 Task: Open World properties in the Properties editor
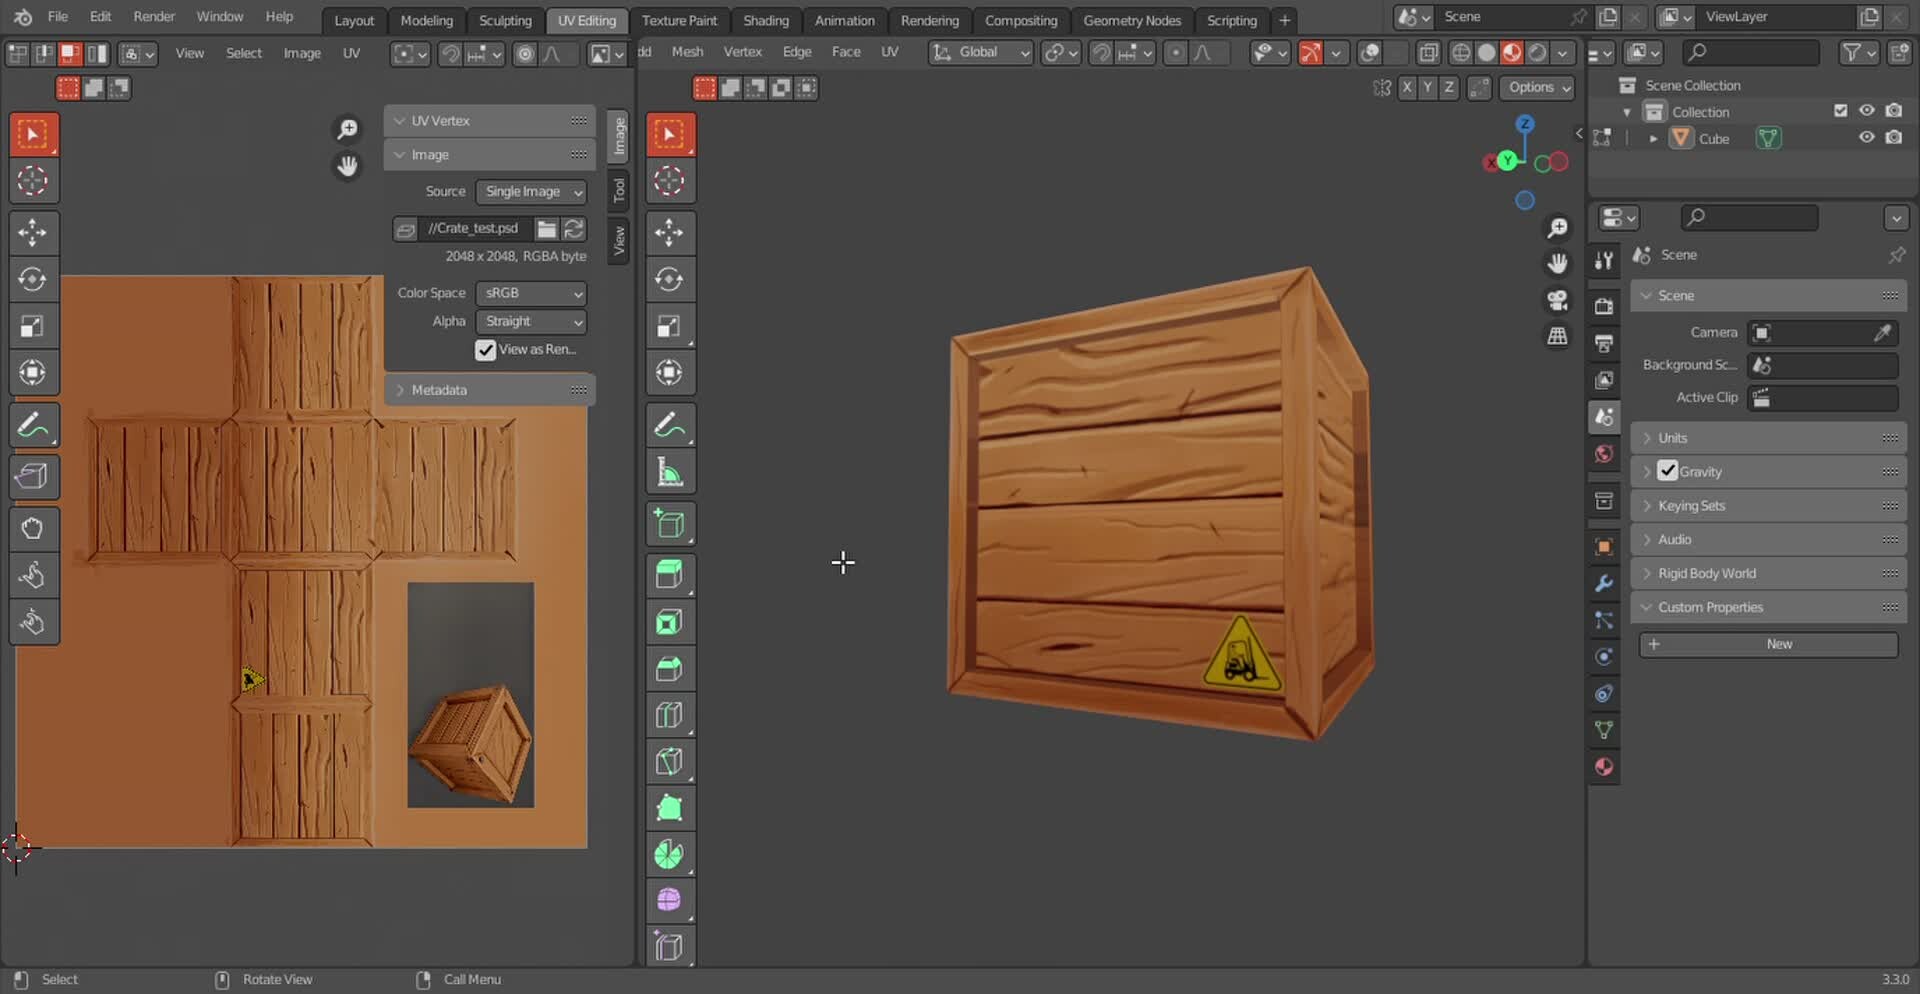tap(1604, 453)
